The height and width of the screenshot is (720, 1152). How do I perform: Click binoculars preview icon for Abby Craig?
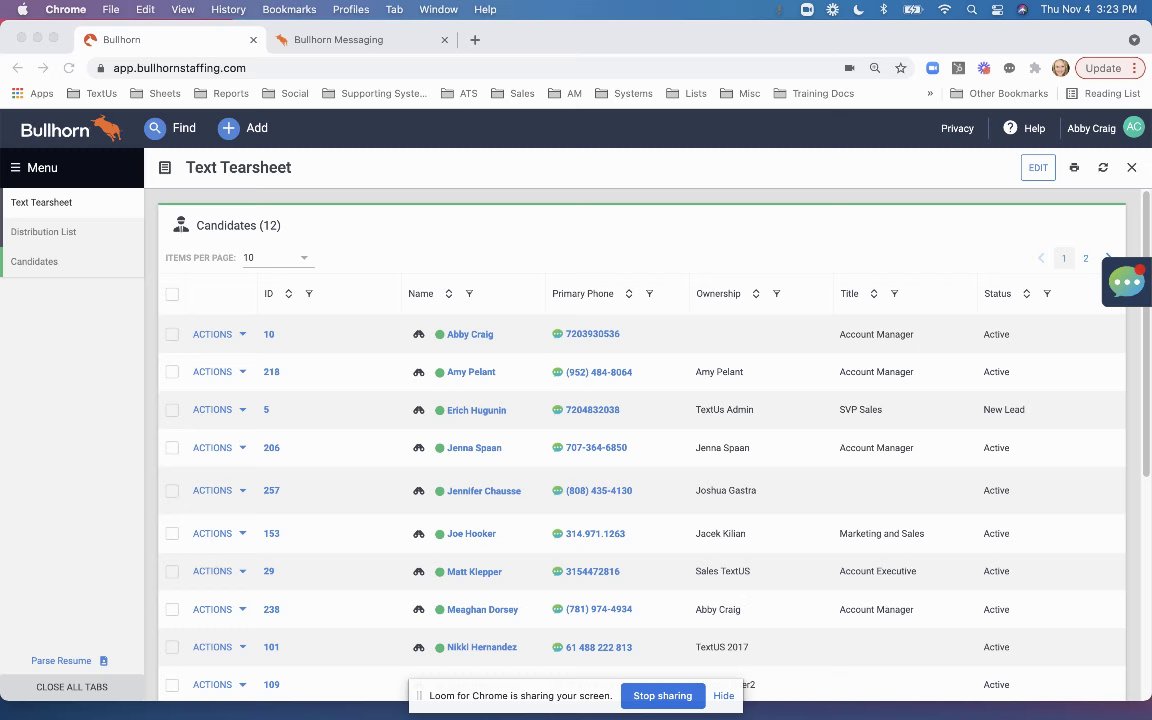pyautogui.click(x=419, y=334)
